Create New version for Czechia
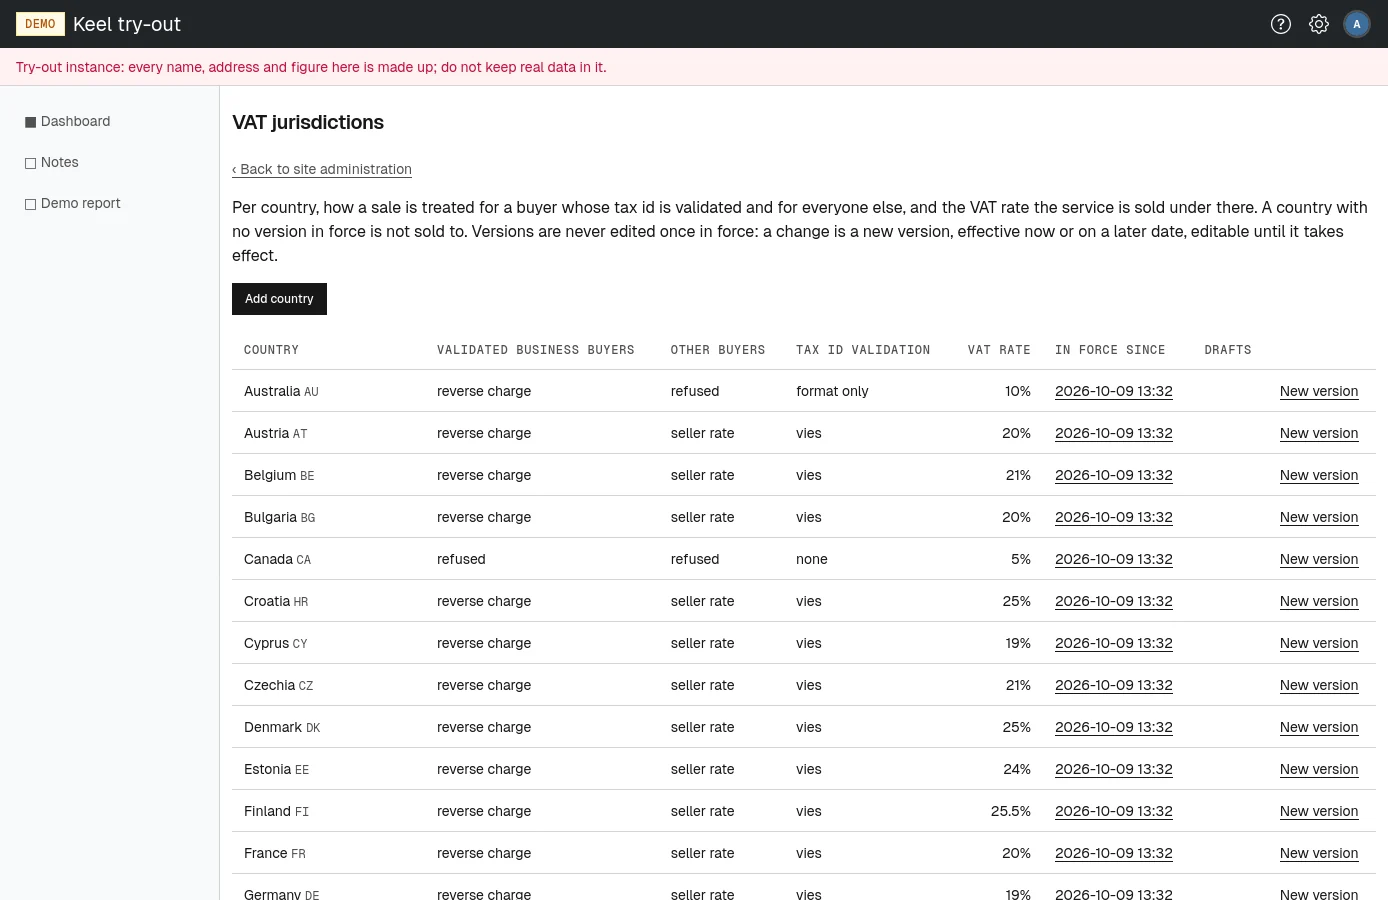 click(x=1319, y=685)
